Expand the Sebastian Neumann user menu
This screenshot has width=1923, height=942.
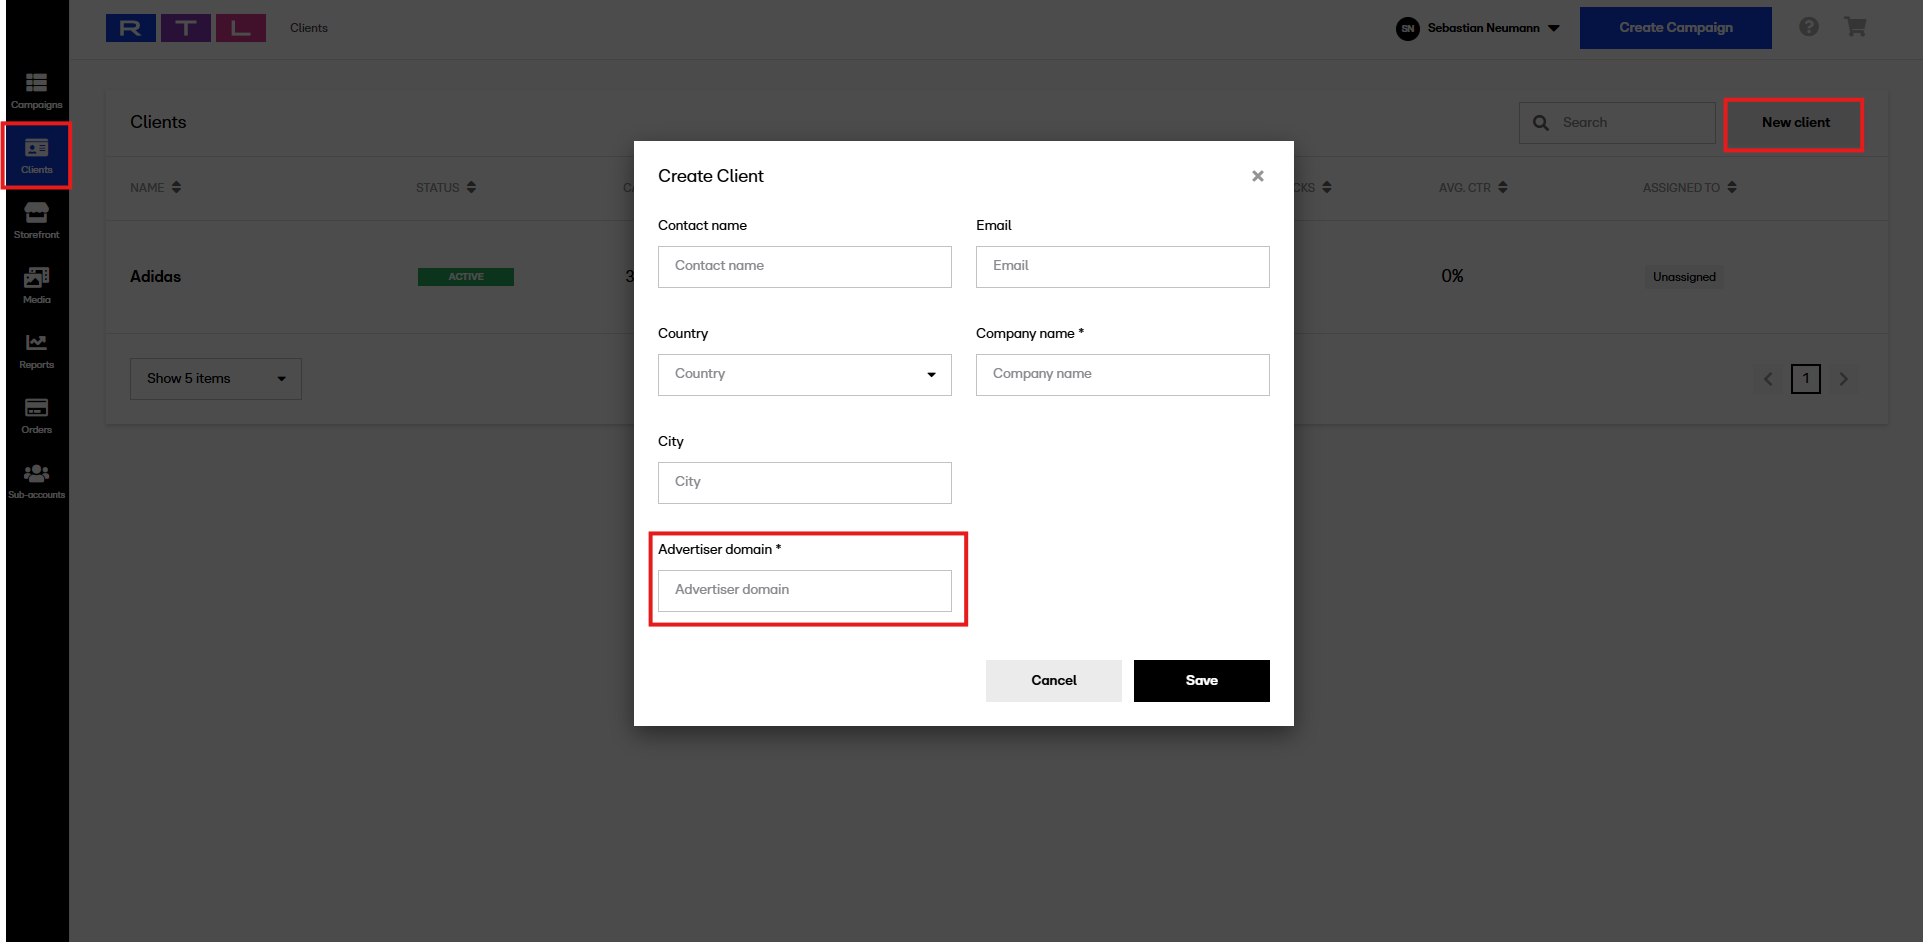[x=1478, y=28]
